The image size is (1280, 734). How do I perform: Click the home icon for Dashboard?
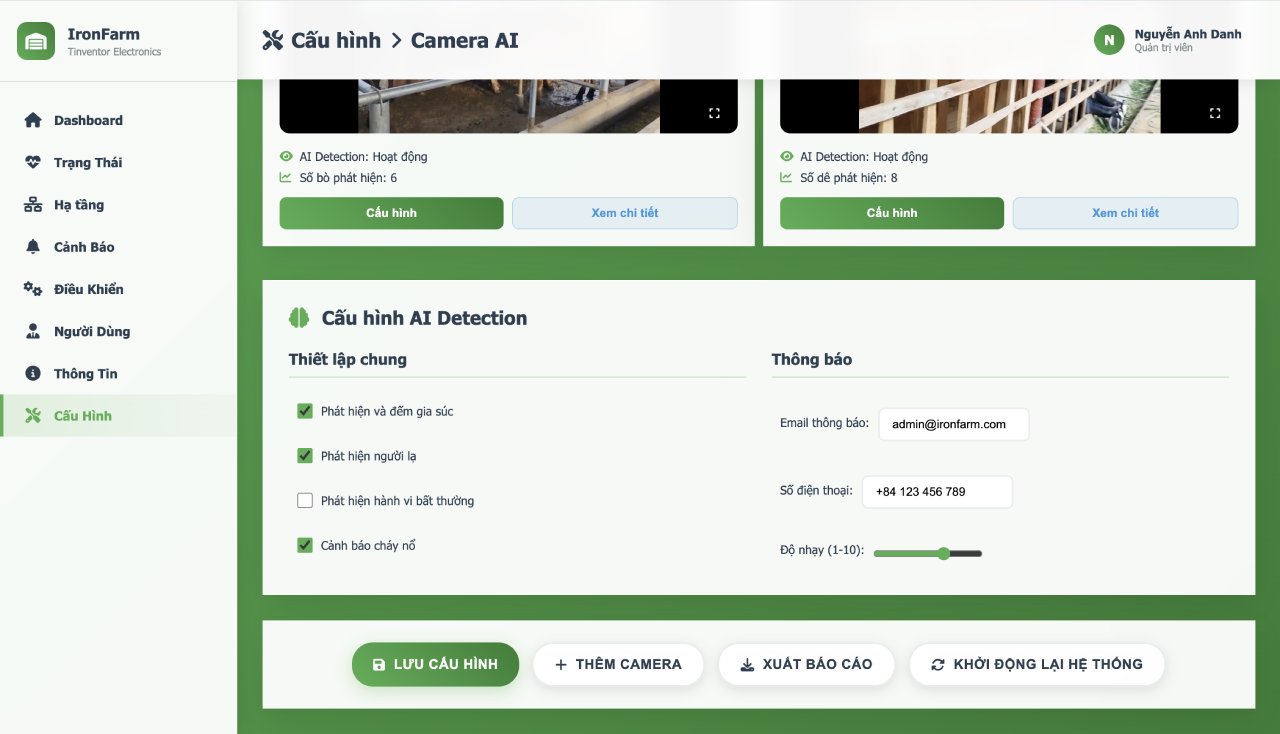33,121
